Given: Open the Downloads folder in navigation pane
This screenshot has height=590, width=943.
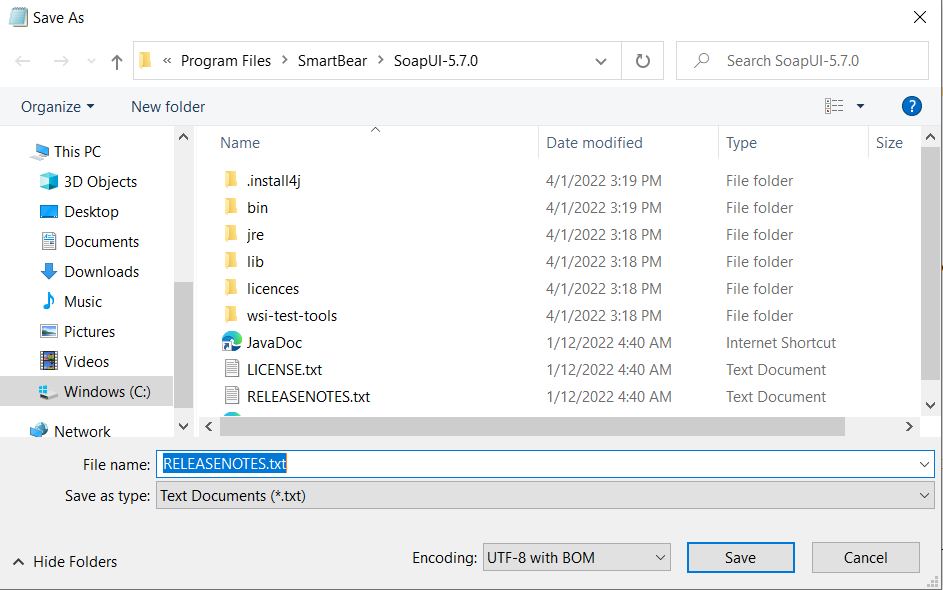Looking at the screenshot, I should 101,271.
